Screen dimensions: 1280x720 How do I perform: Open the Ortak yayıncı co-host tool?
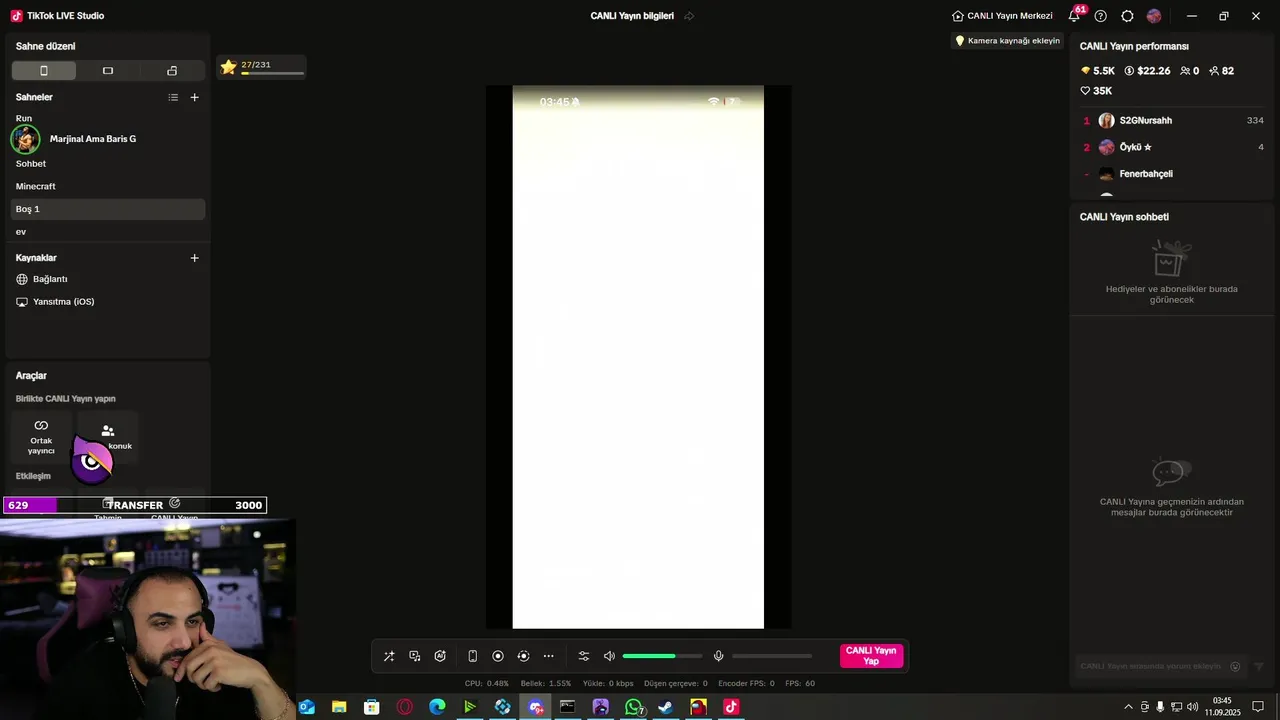(41, 437)
